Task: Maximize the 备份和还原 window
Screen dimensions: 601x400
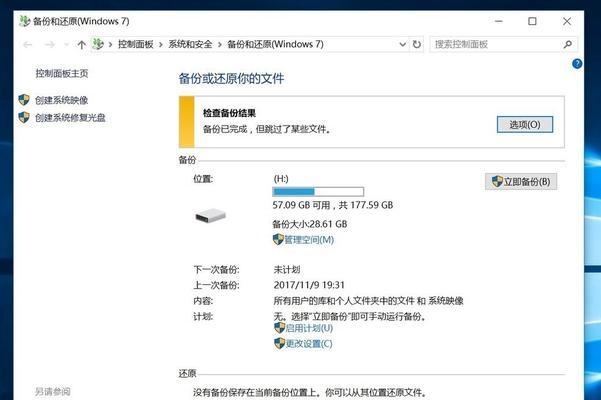Action: pyautogui.click(x=532, y=21)
